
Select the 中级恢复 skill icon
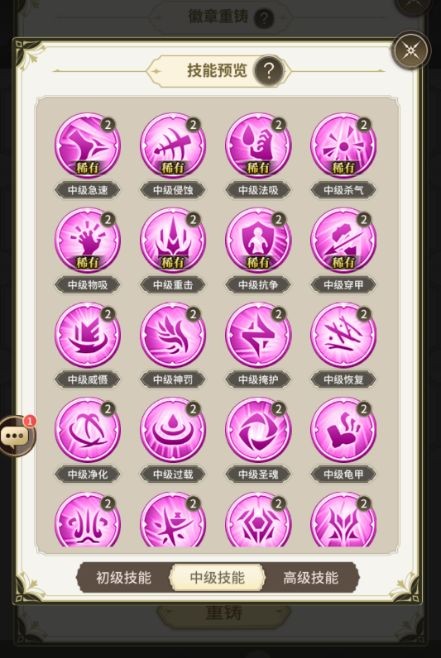(x=343, y=336)
